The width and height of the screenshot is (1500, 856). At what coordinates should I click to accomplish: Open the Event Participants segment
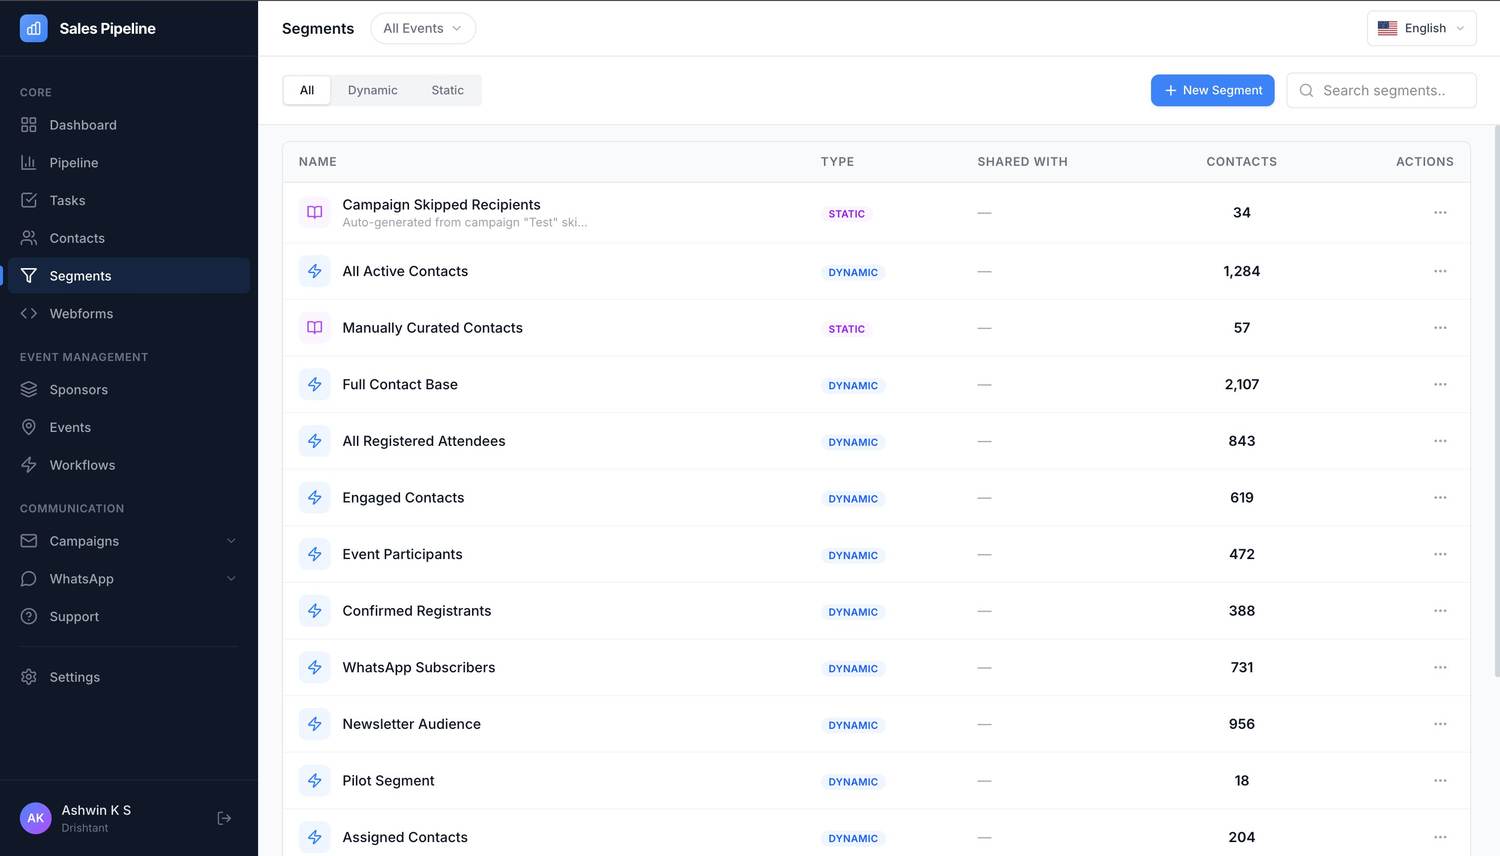(x=402, y=554)
